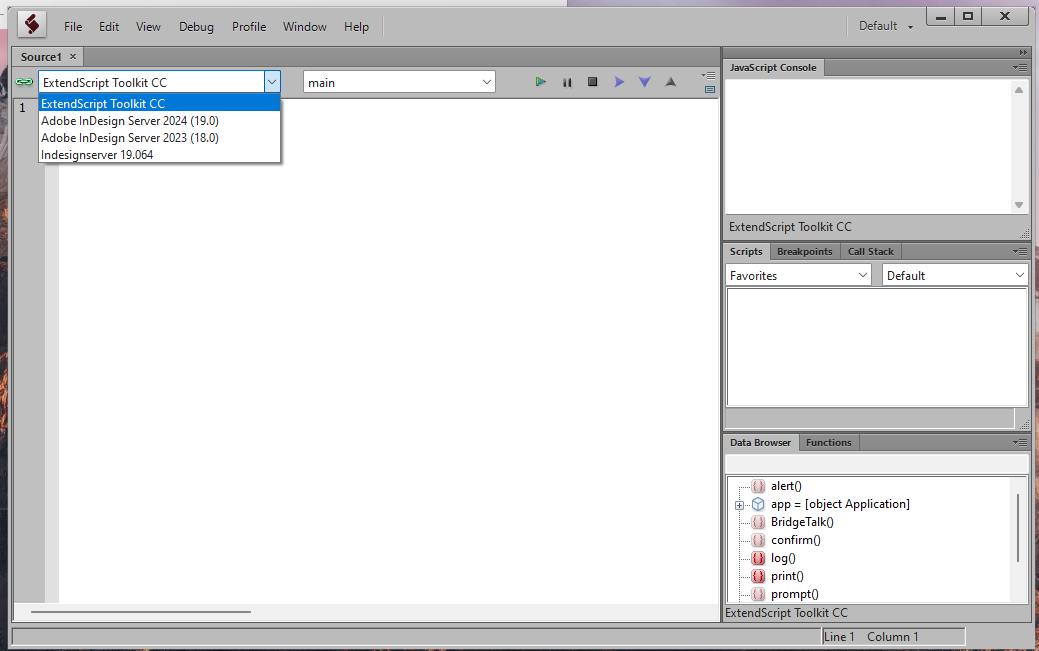Select log() in the Data Browser

[x=783, y=558]
